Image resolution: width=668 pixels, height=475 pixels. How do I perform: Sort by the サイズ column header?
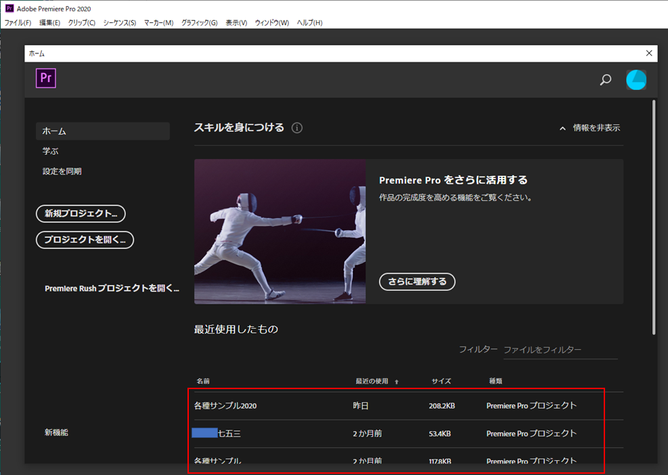tap(441, 381)
